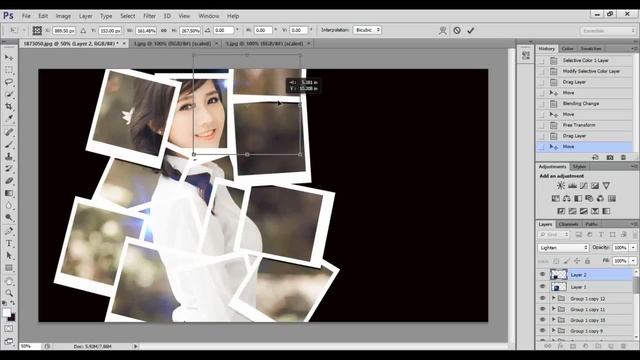This screenshot has width=640, height=360.
Task: Open the Opacity slider dropdown arrow
Action: pyautogui.click(x=633, y=248)
